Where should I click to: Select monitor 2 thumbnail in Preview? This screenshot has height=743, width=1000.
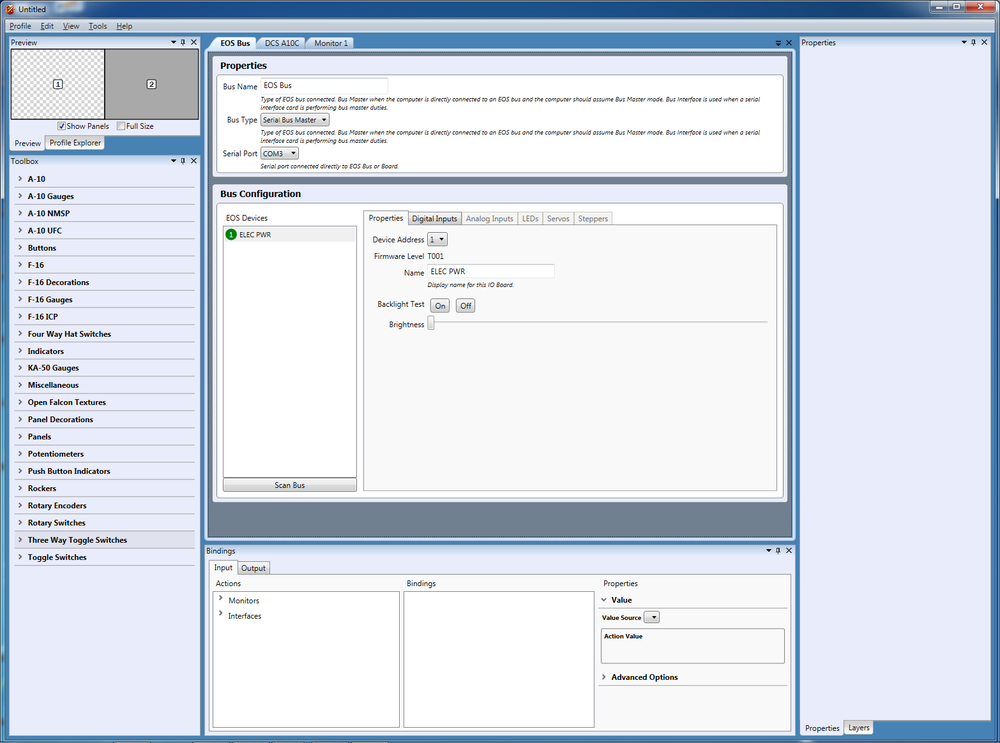(151, 84)
